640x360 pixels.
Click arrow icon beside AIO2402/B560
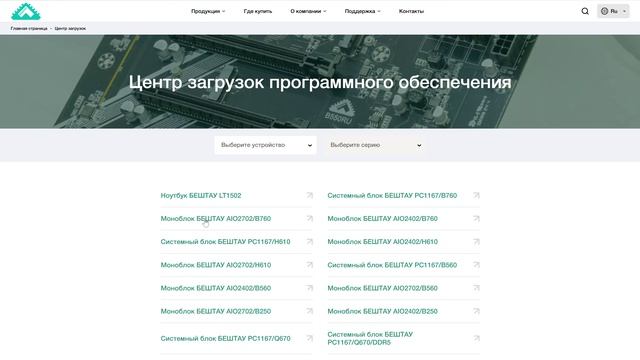[309, 288]
